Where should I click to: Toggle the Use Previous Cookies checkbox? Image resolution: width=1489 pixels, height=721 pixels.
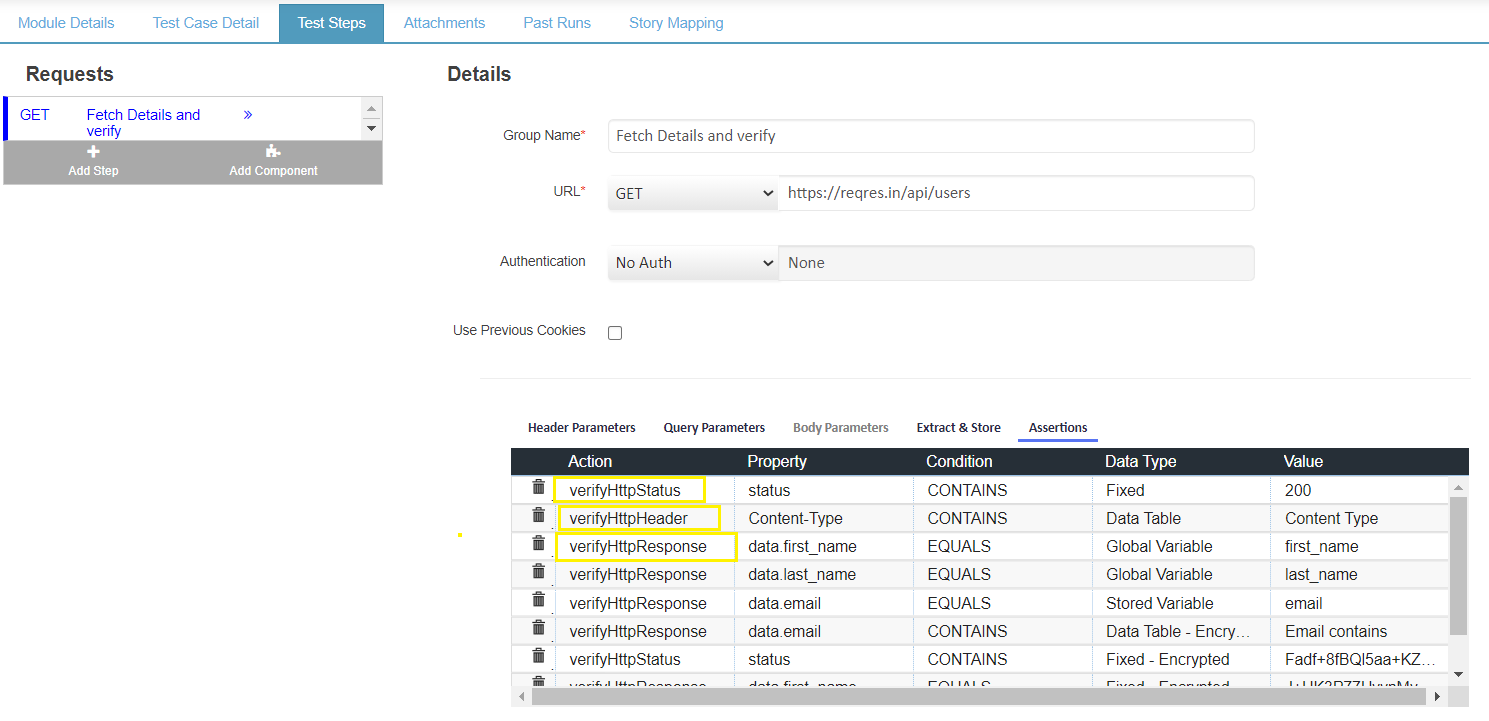615,333
